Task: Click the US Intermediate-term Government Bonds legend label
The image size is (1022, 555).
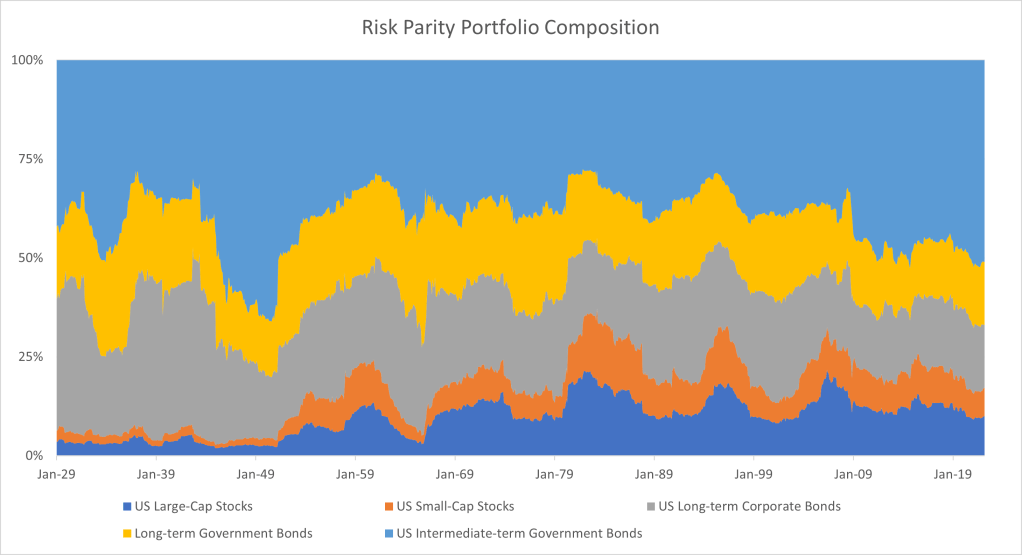Action: (516, 533)
